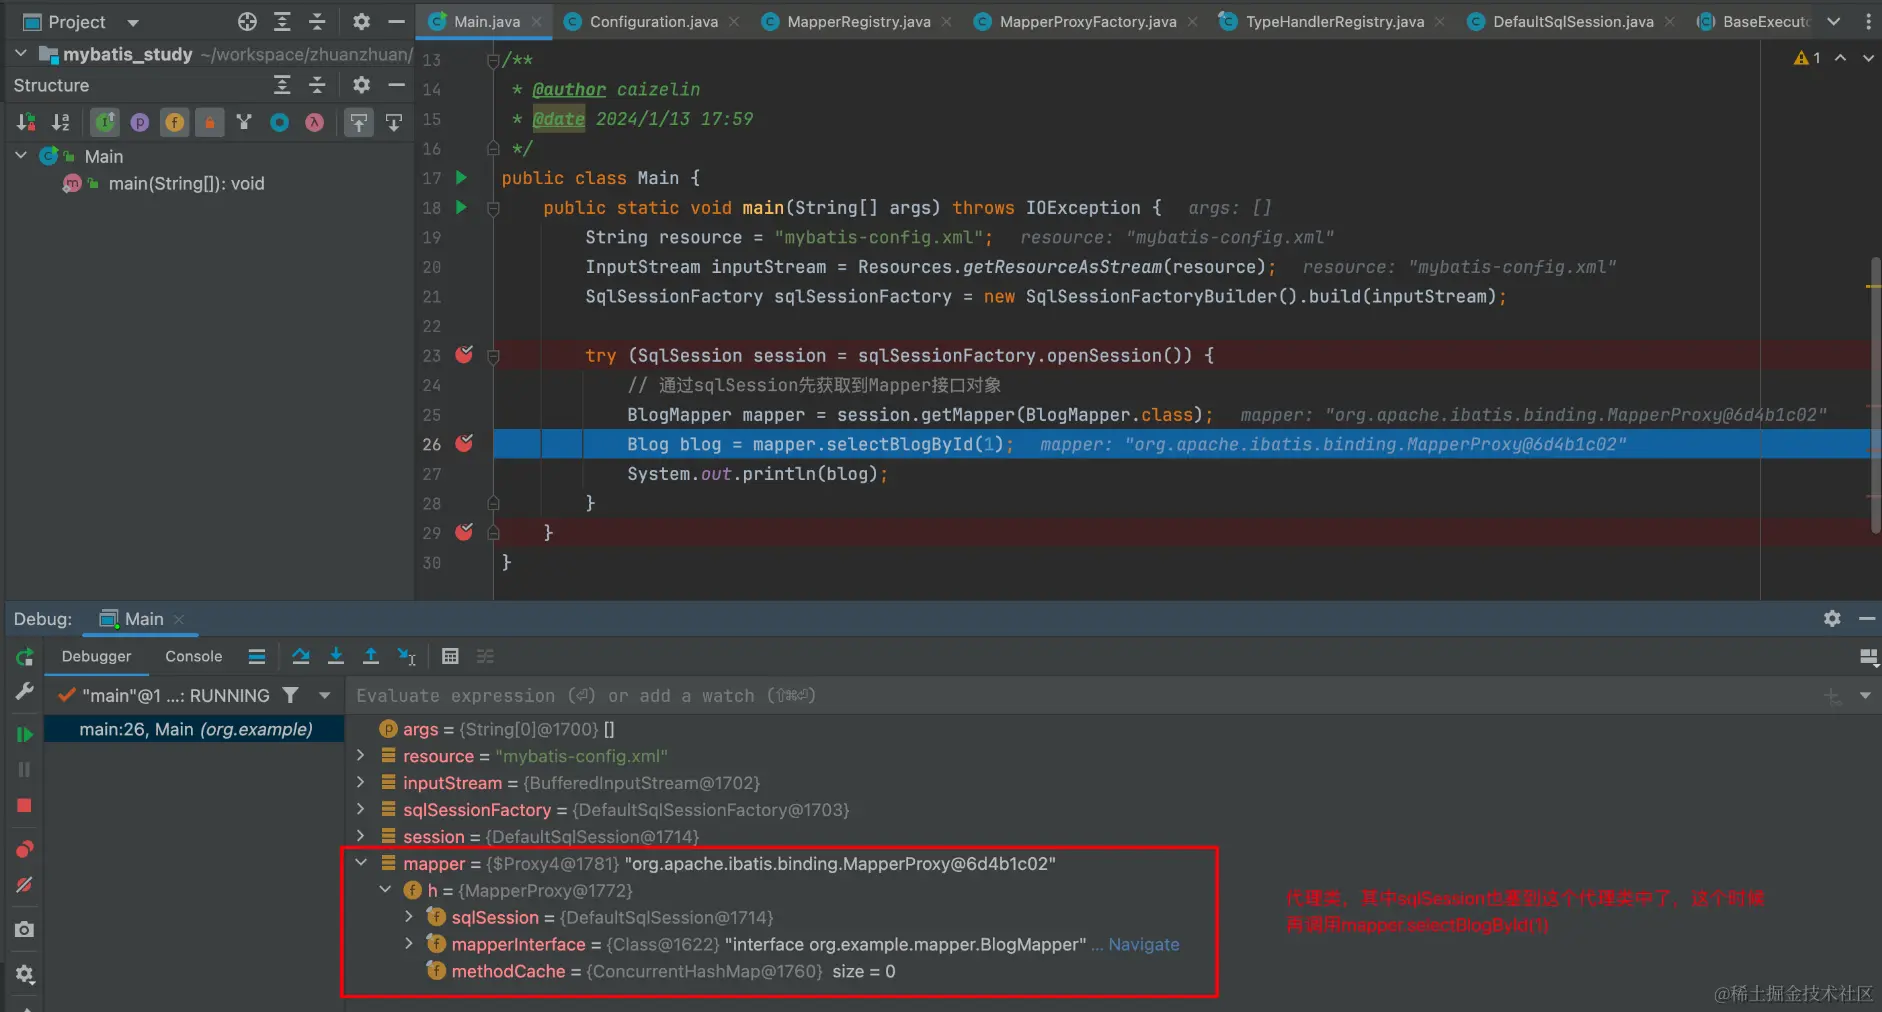Expand all in the Project panel
The height and width of the screenshot is (1012, 1882).
click(283, 21)
